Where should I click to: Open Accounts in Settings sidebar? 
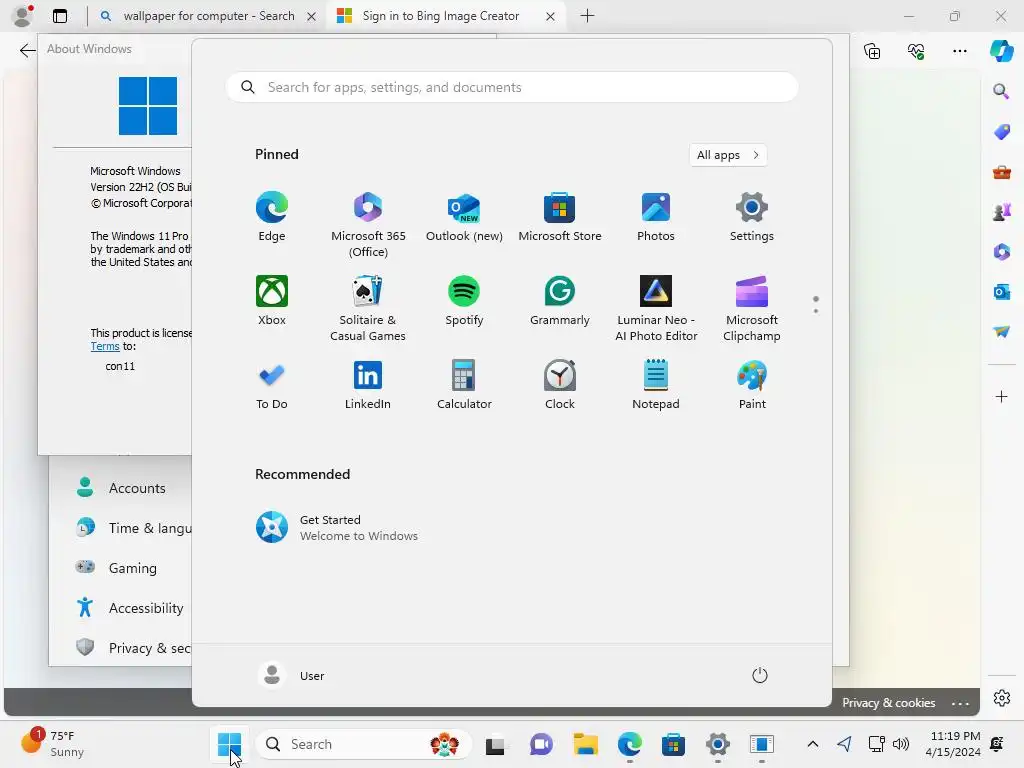click(x=121, y=488)
